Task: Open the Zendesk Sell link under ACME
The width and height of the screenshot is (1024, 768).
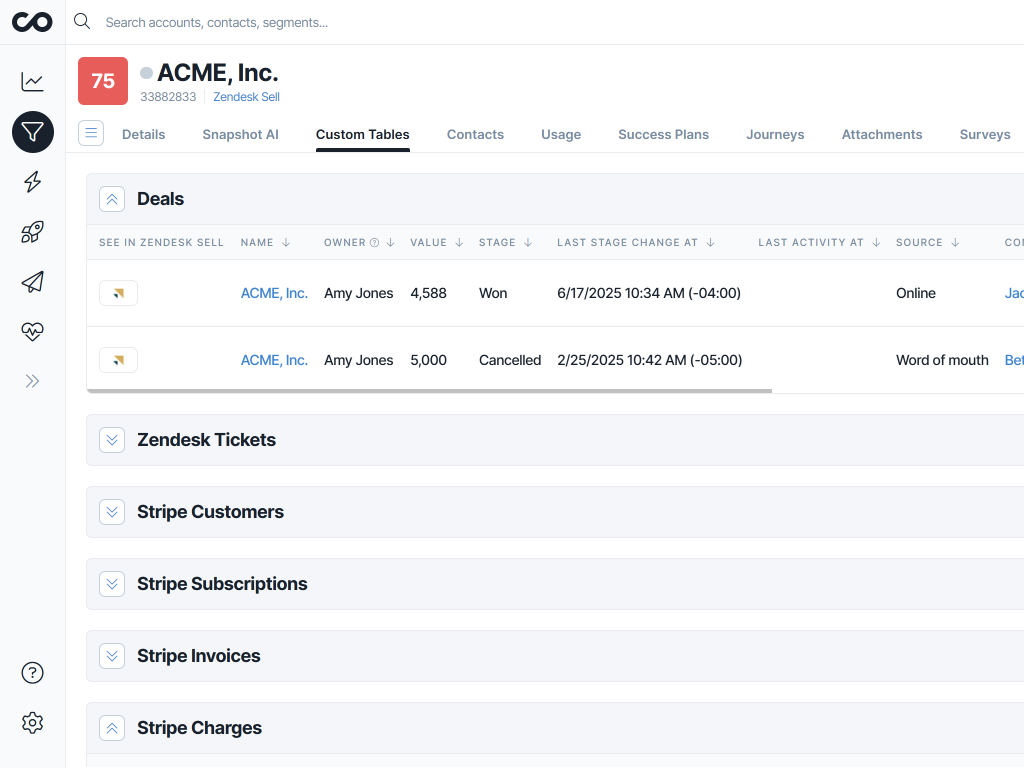Action: (x=246, y=97)
